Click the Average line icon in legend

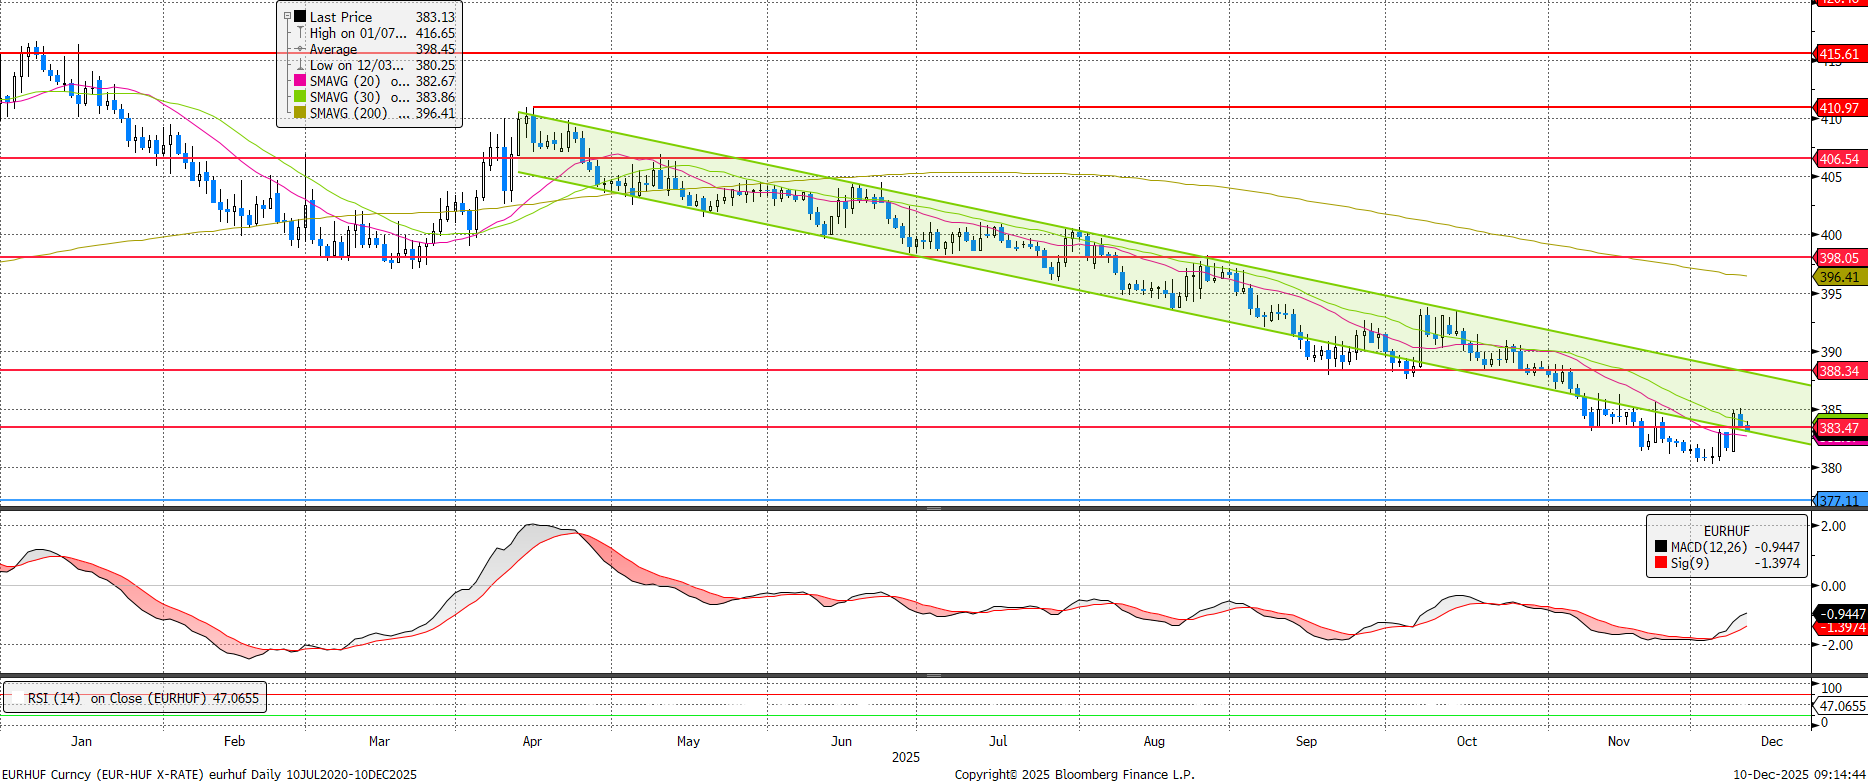coord(300,49)
